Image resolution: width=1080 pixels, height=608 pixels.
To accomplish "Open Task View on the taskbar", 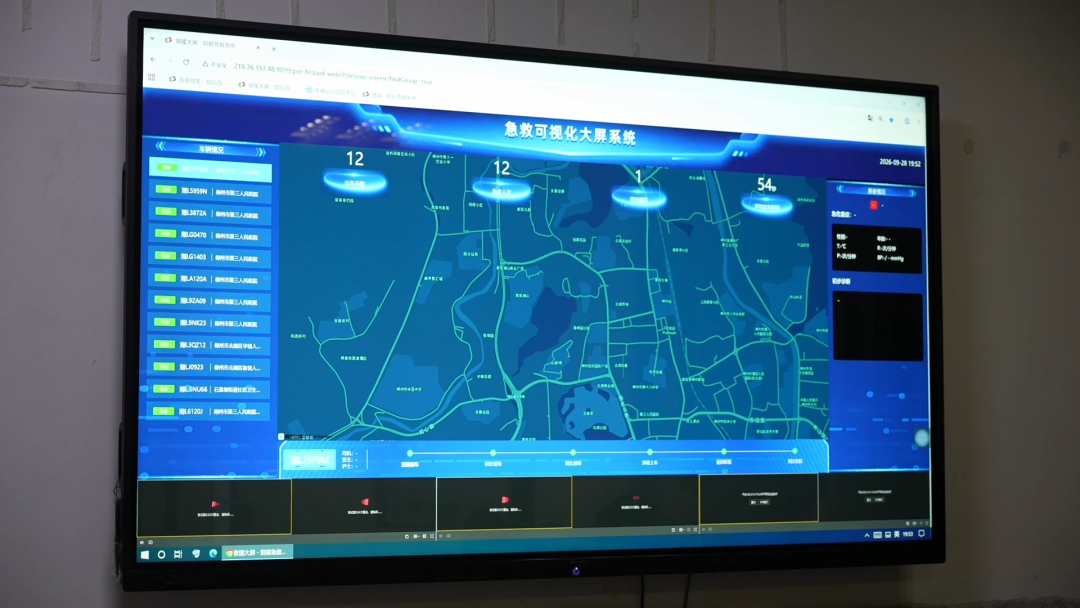I will coord(178,554).
